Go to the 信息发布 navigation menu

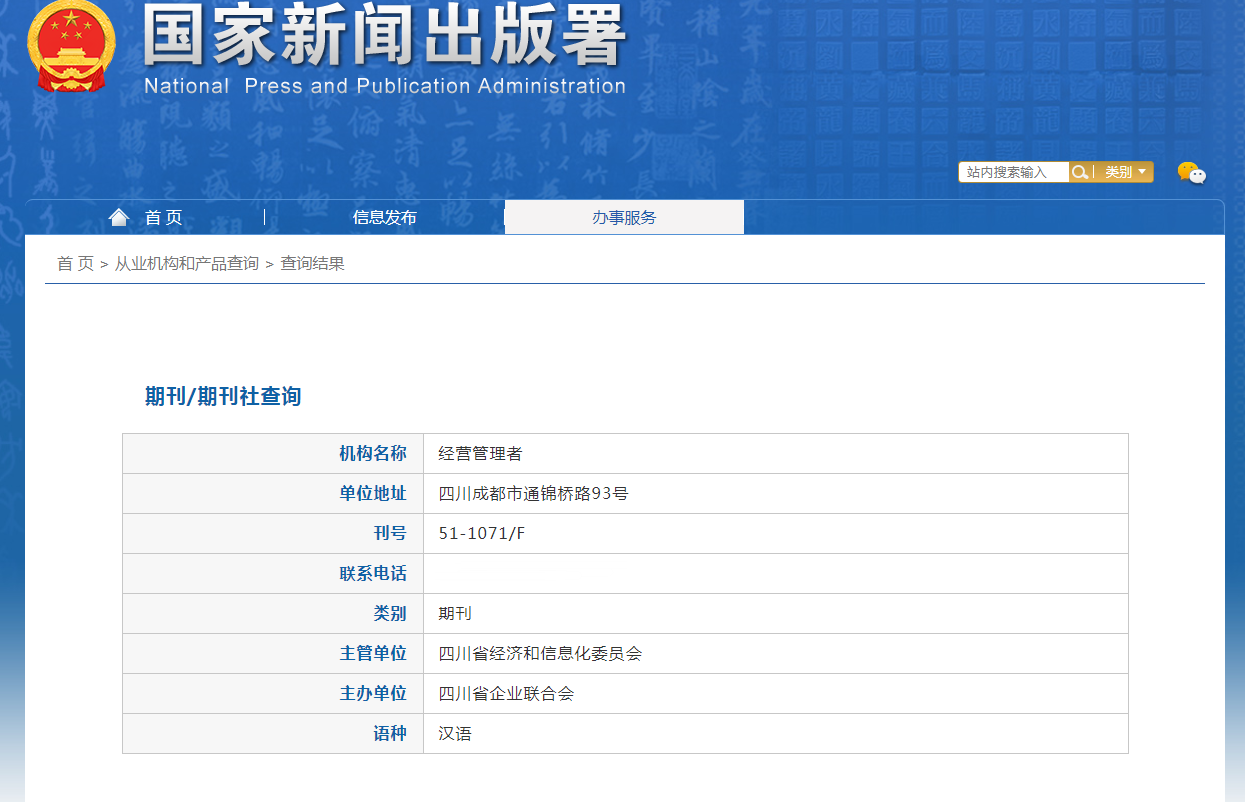[384, 218]
